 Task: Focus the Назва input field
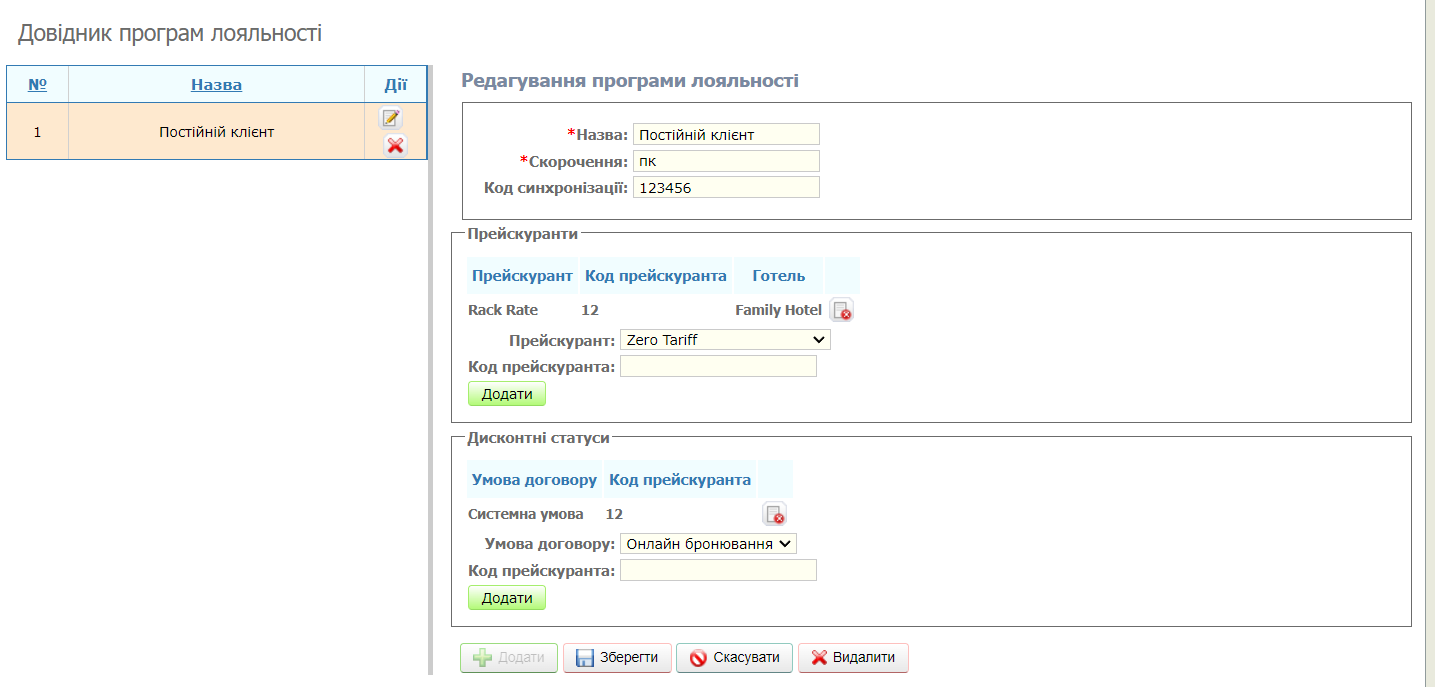tap(726, 134)
